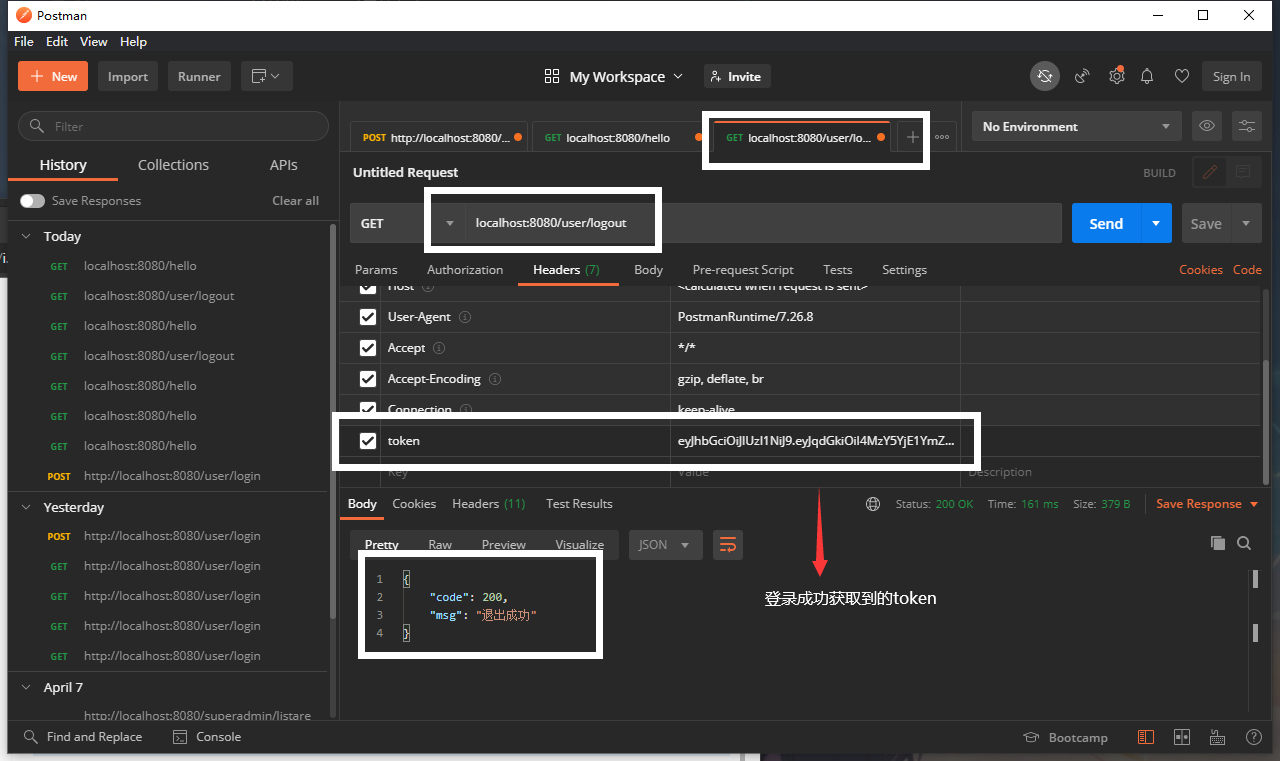Open the Send button dropdown arrow
Image resolution: width=1280 pixels, height=761 pixels.
[x=1156, y=223]
